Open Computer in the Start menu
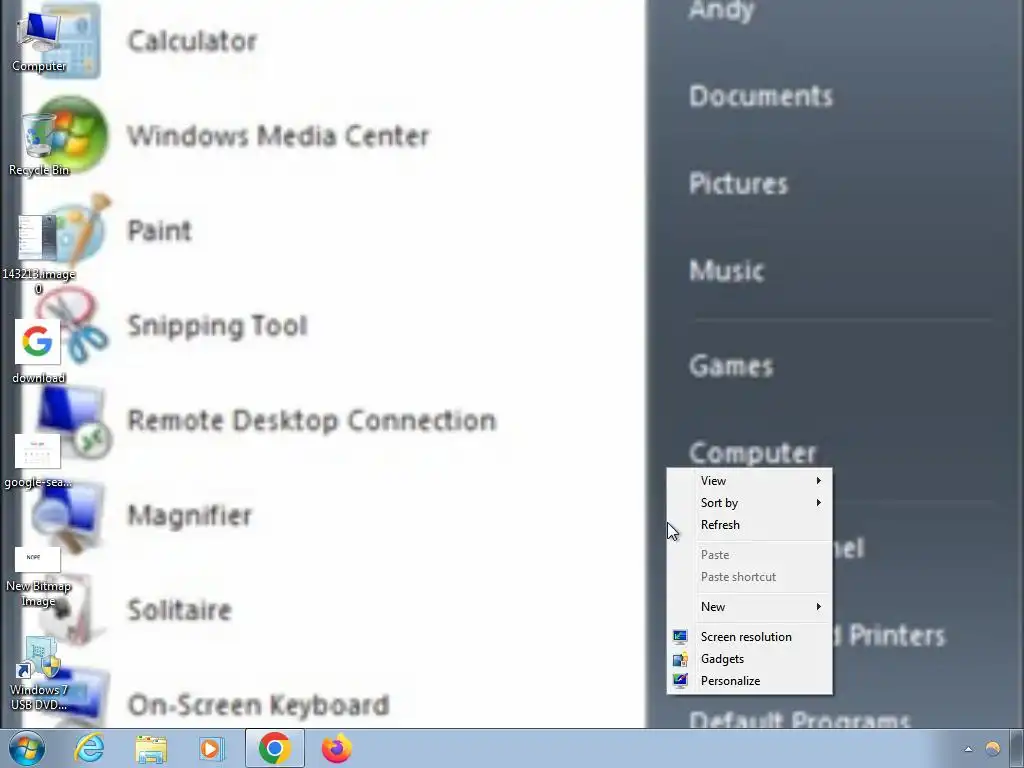 [x=752, y=453]
